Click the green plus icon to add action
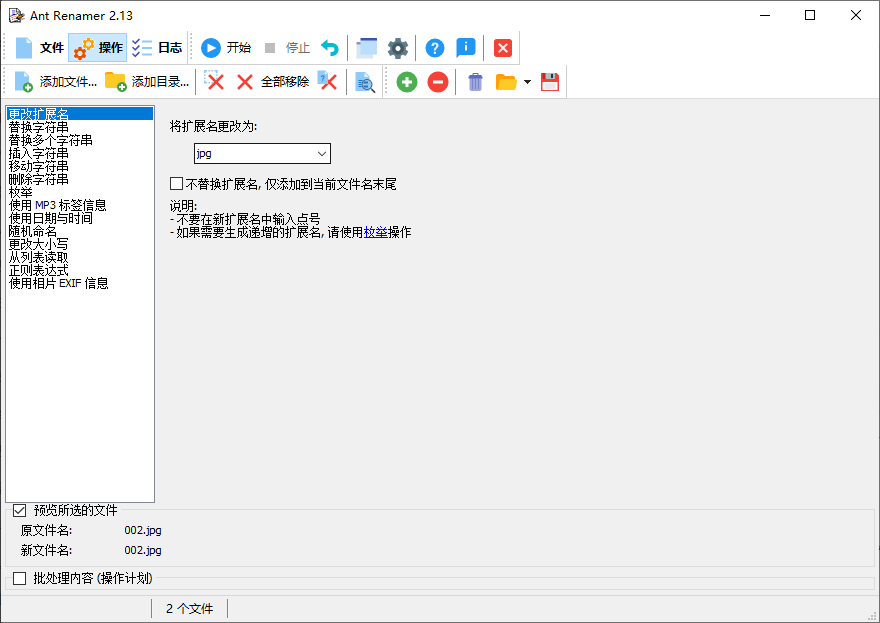Image resolution: width=880 pixels, height=623 pixels. [x=406, y=82]
